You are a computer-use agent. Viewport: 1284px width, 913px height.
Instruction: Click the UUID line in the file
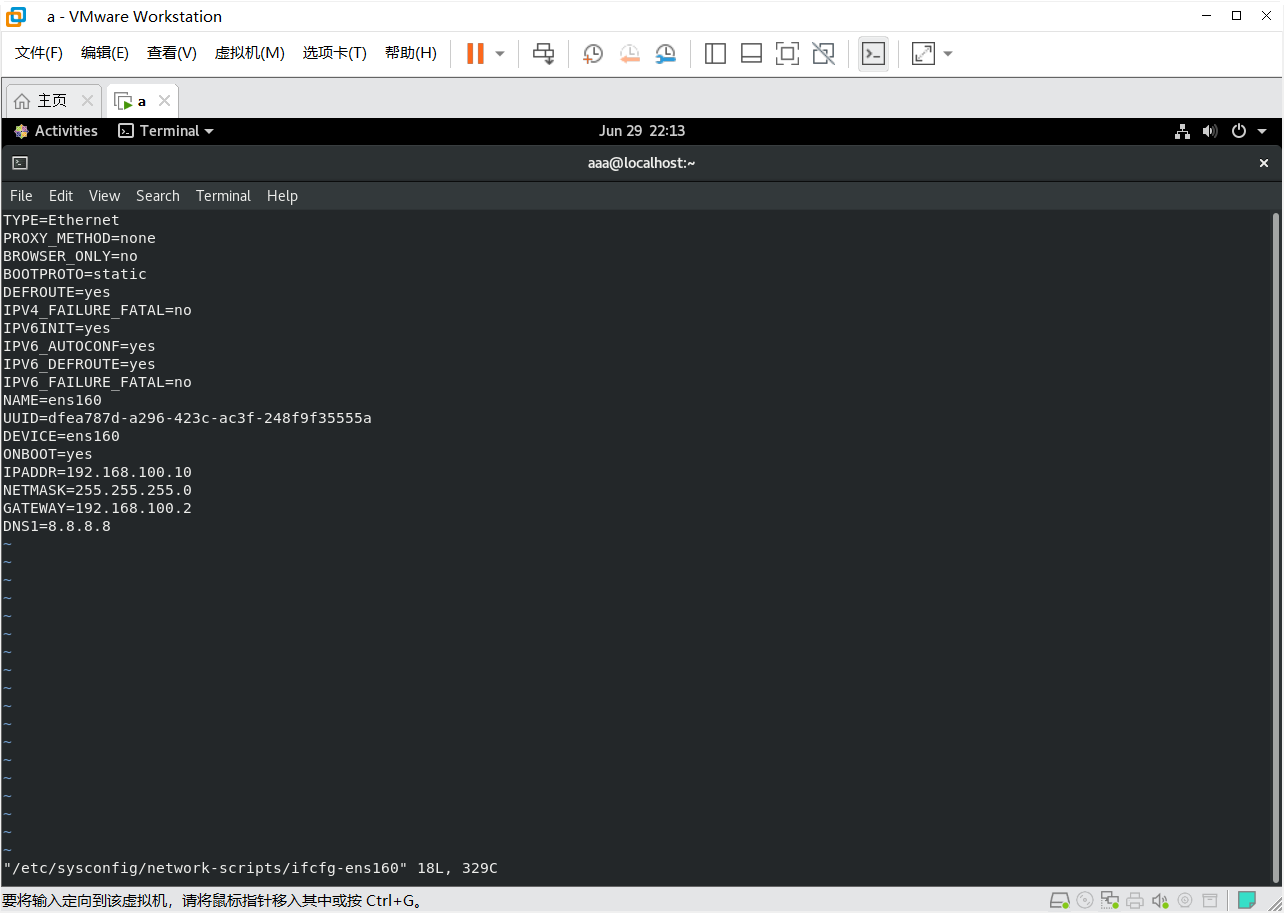(x=187, y=418)
